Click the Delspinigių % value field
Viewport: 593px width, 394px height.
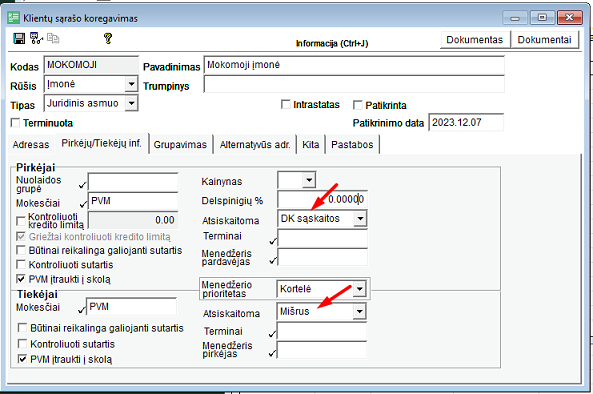(322, 199)
